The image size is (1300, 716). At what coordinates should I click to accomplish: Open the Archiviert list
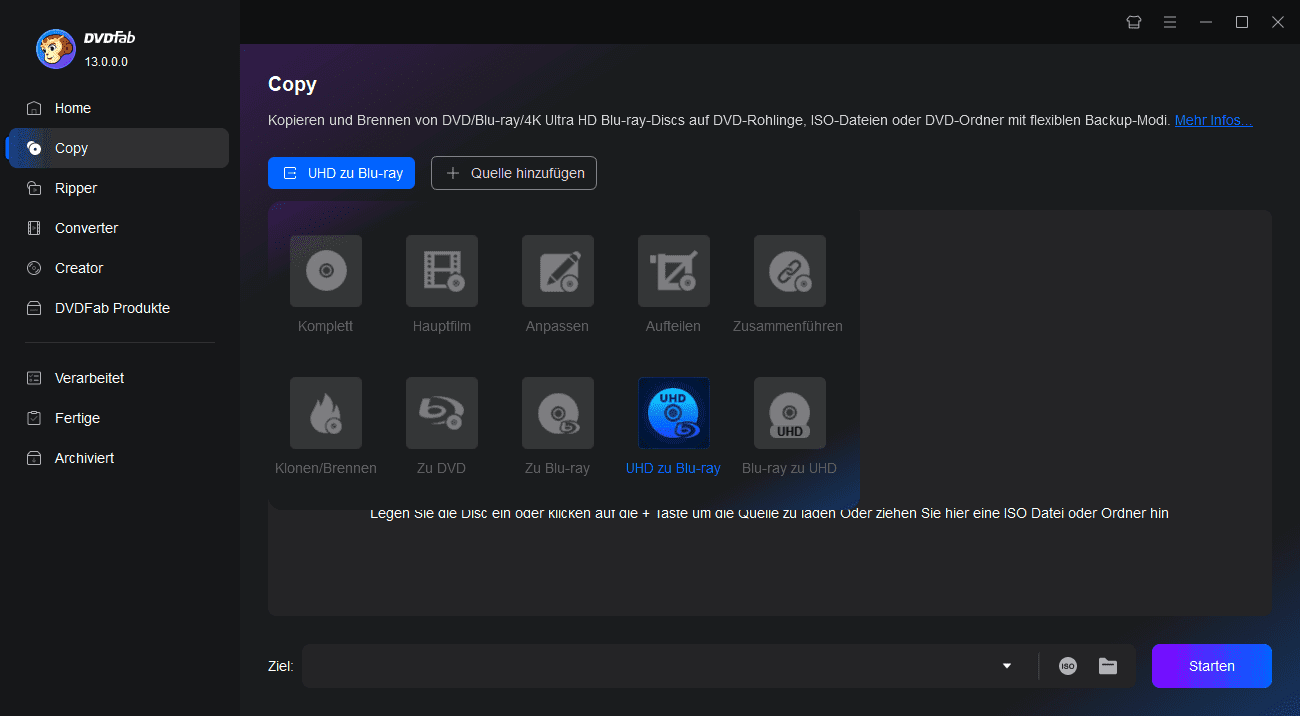pyautogui.click(x=118, y=458)
